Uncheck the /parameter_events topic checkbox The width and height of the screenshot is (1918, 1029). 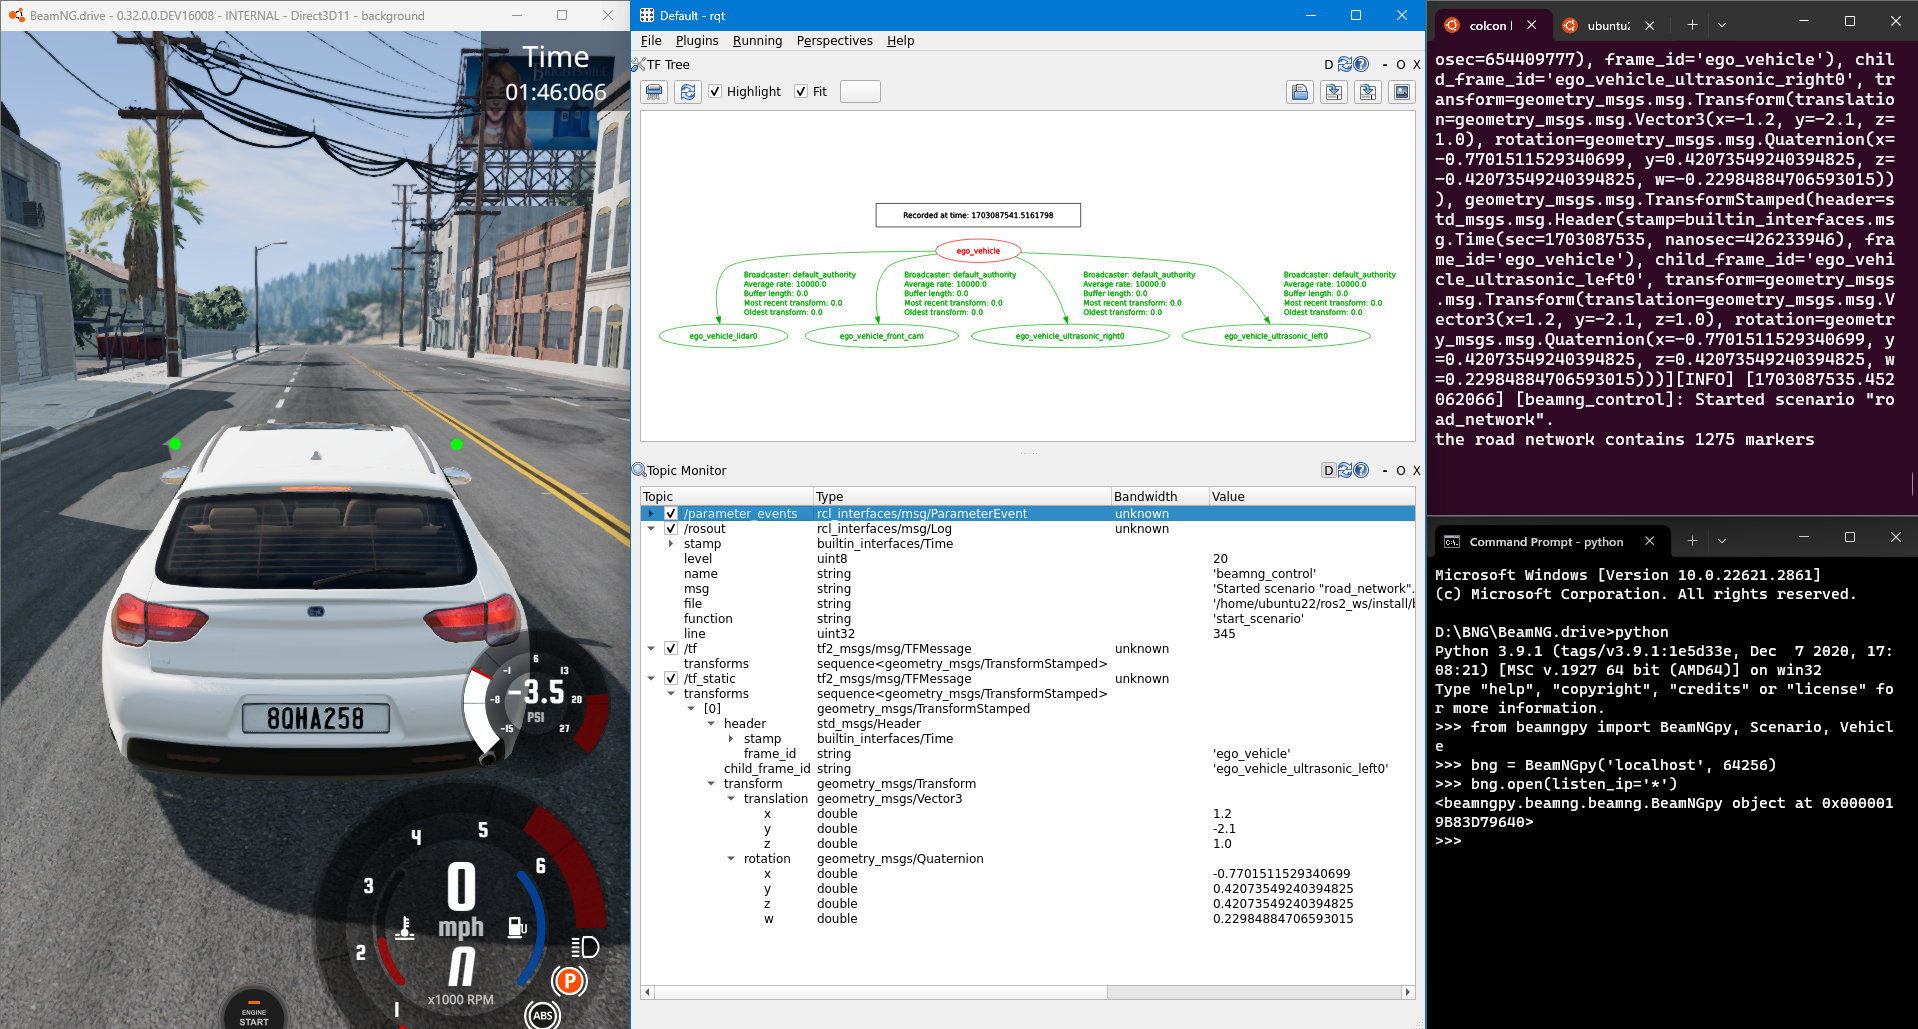[671, 514]
